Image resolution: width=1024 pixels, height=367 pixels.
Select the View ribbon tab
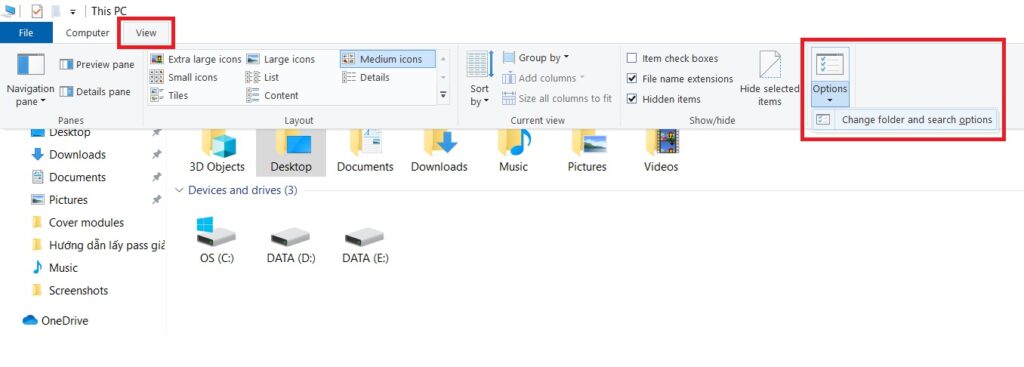click(146, 33)
